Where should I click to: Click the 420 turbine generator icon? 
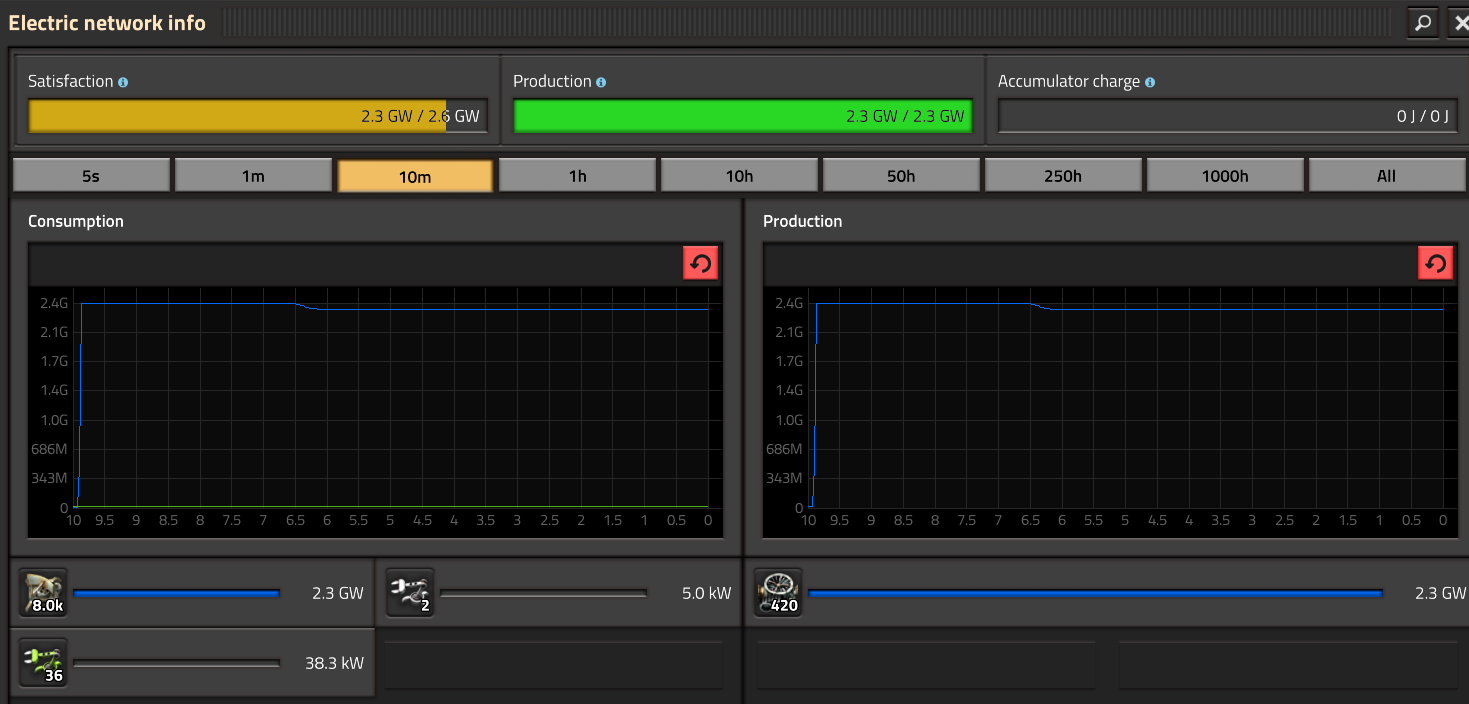[x=779, y=593]
